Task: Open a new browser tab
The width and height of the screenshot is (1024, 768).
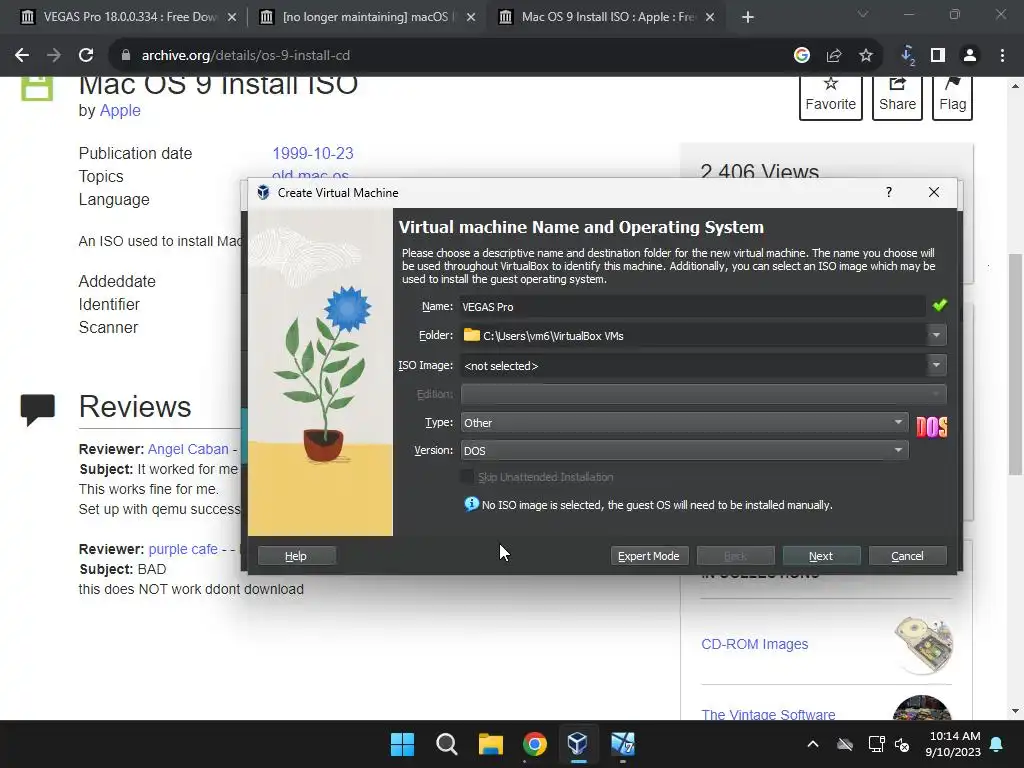Action: (x=748, y=17)
